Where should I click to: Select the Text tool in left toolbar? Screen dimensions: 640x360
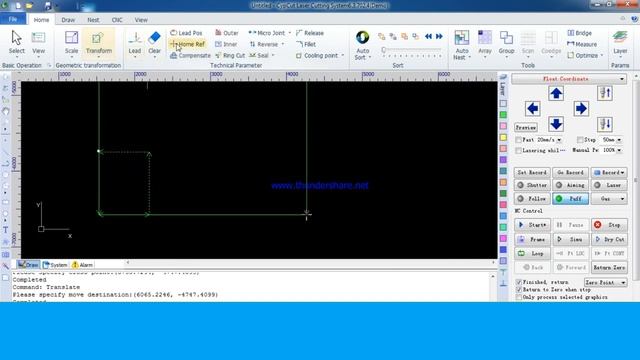(x=5, y=230)
